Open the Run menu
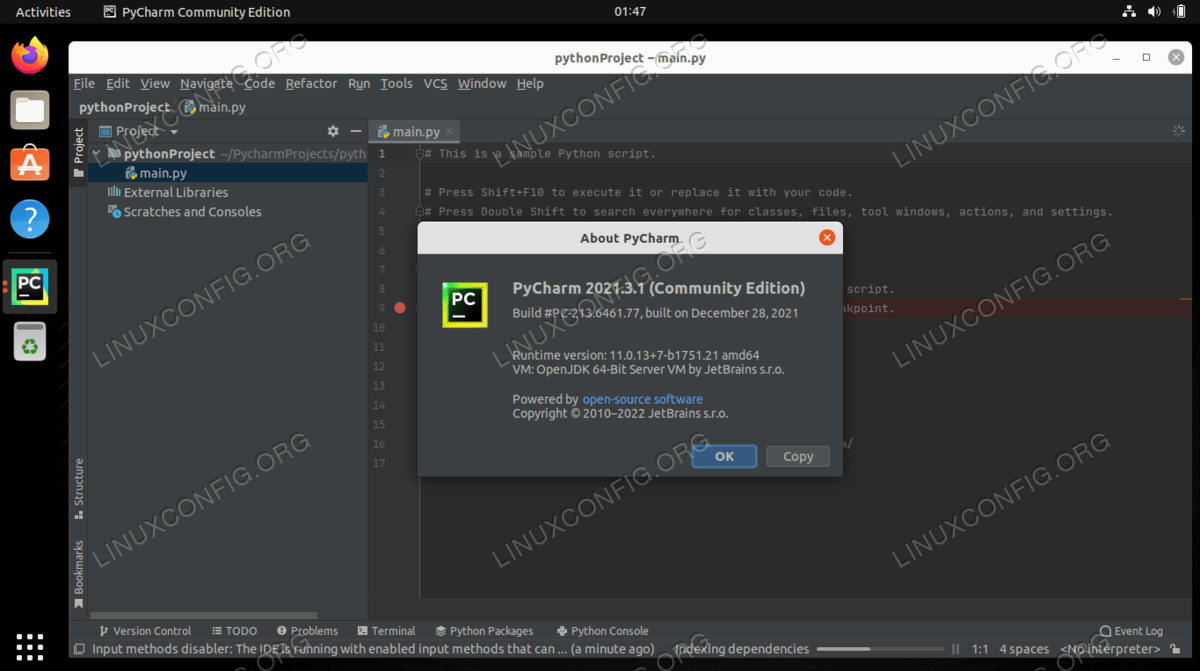Screen dimensions: 1200x671 tap(359, 84)
